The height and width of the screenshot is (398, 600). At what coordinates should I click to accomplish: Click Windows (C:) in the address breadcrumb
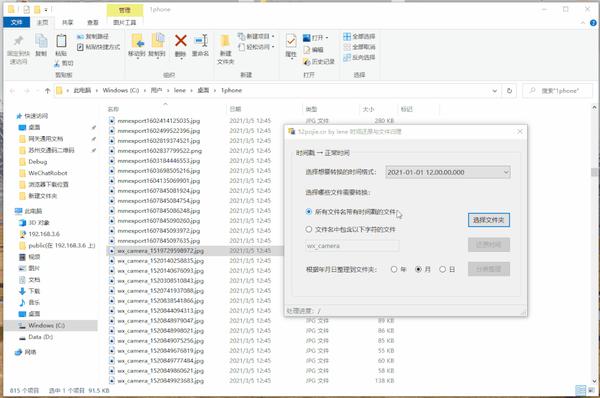point(121,91)
